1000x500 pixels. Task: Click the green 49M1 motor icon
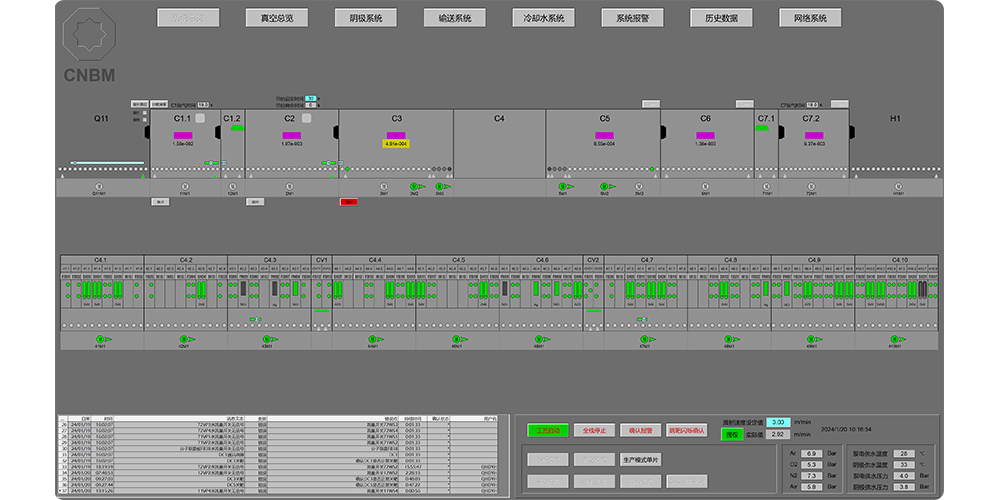click(x=813, y=339)
